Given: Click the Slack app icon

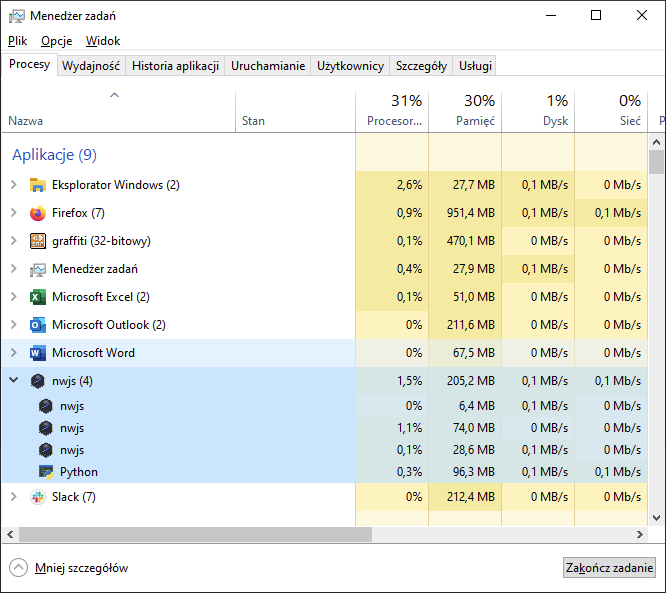Looking at the screenshot, I should (x=38, y=497).
